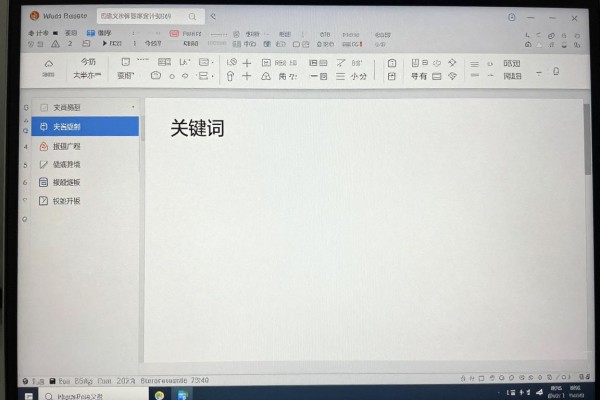
Task: Open the sidebar item with the pencil icon
Action: (x=85, y=165)
